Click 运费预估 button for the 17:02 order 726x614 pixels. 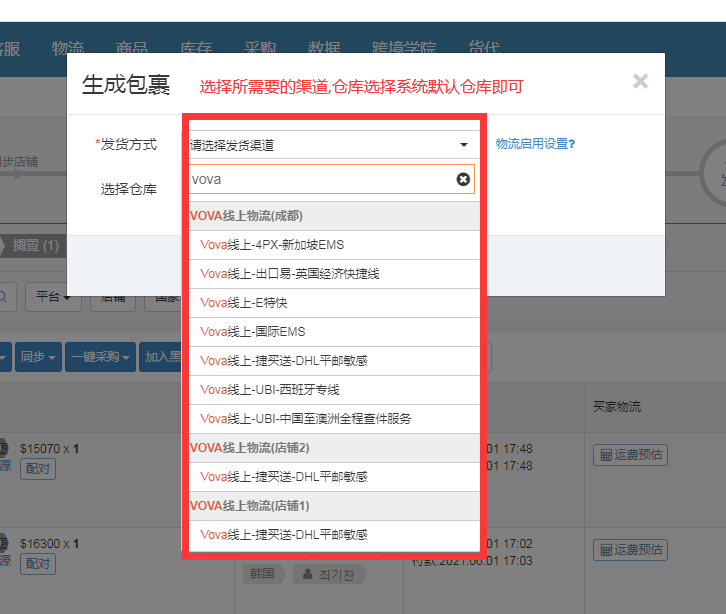click(x=631, y=550)
